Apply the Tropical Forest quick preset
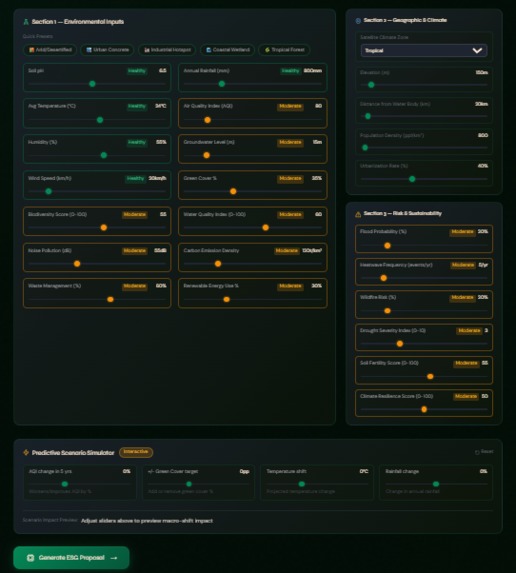Screen dimensions: 516x573 284,50
